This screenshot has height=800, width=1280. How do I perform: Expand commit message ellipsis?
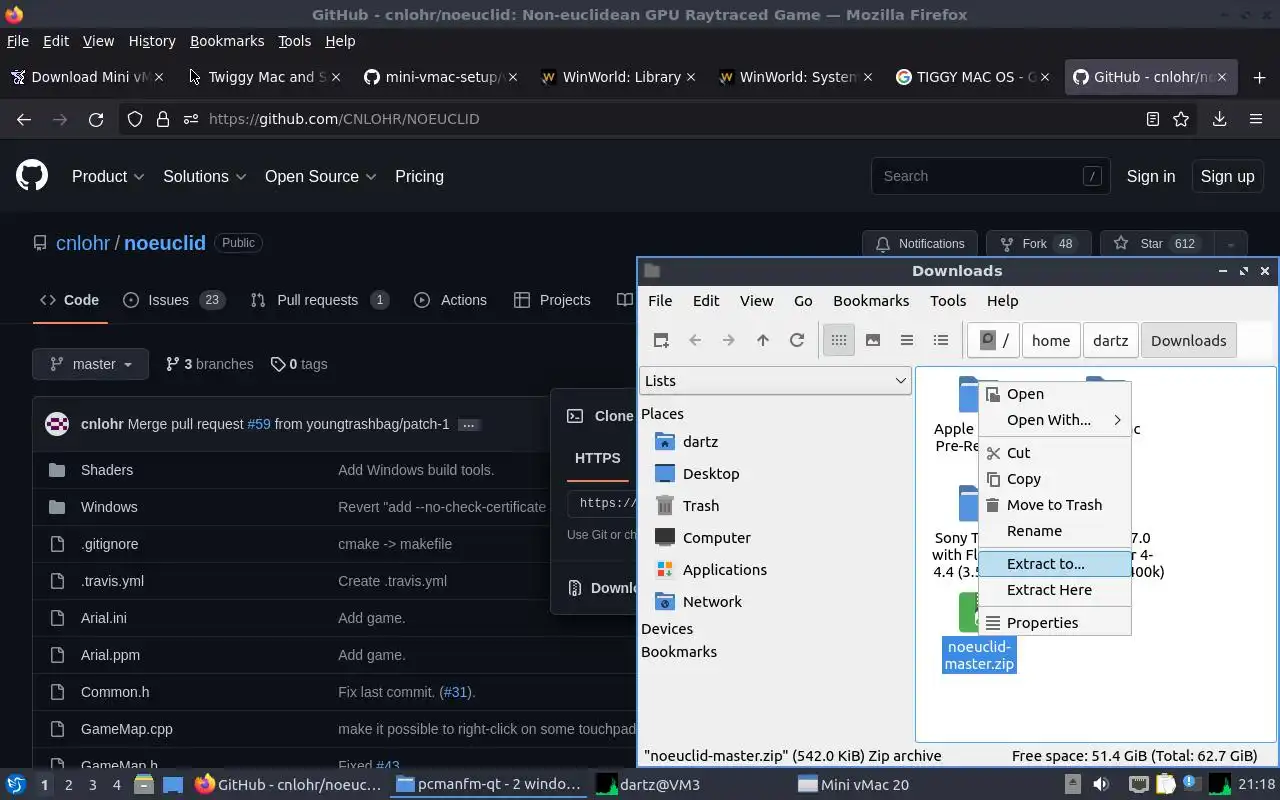[468, 424]
